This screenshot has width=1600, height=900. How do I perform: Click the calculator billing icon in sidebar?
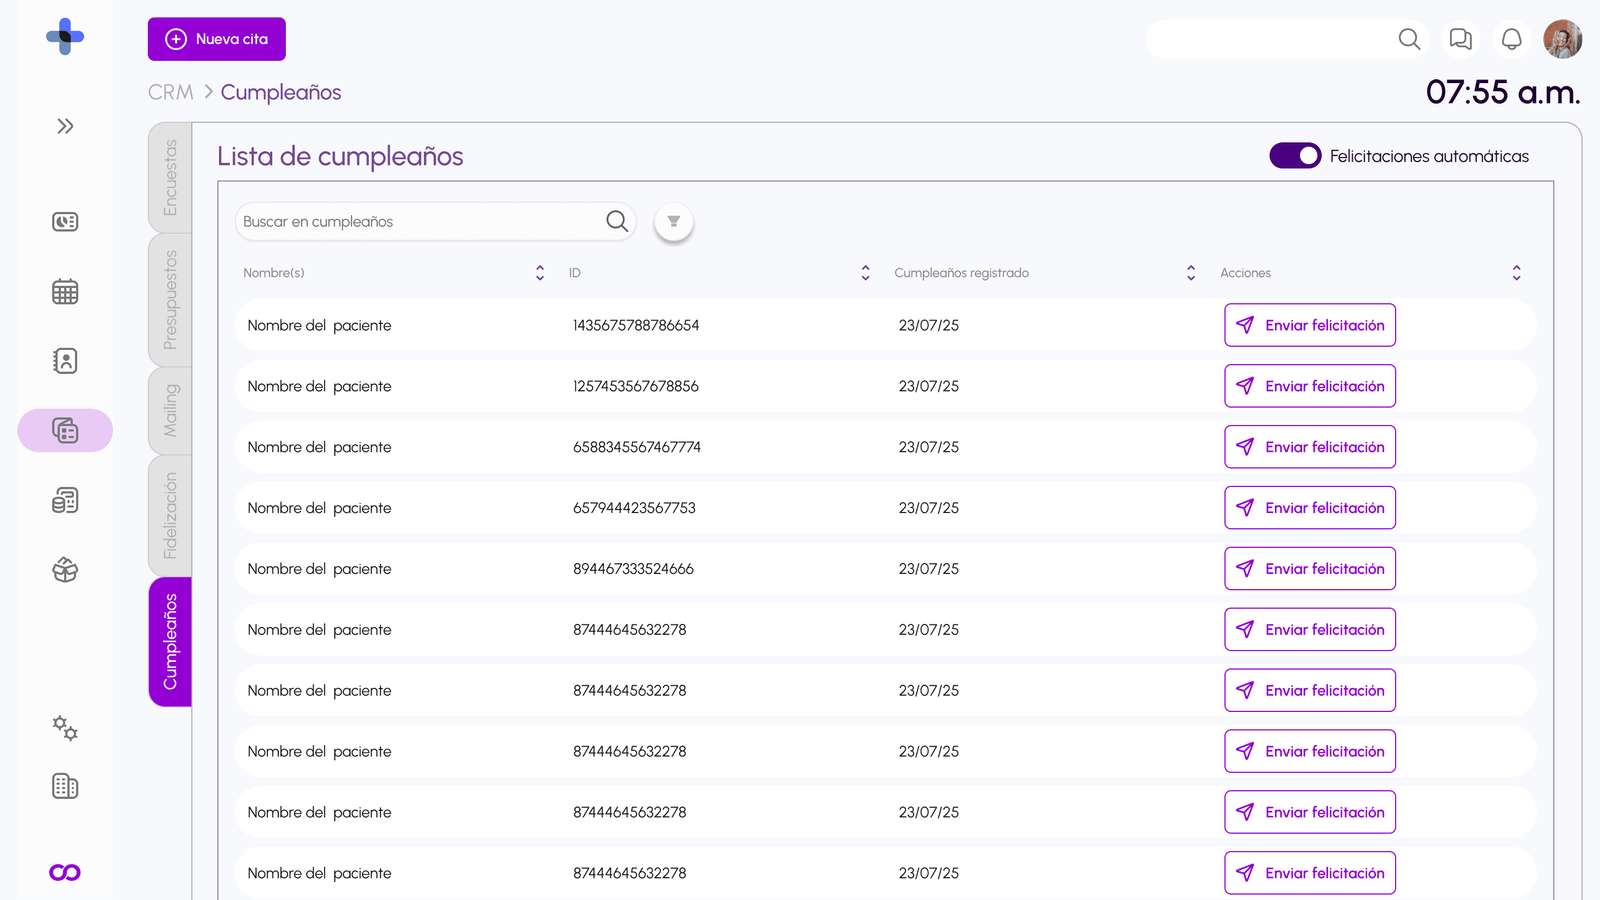tap(65, 500)
